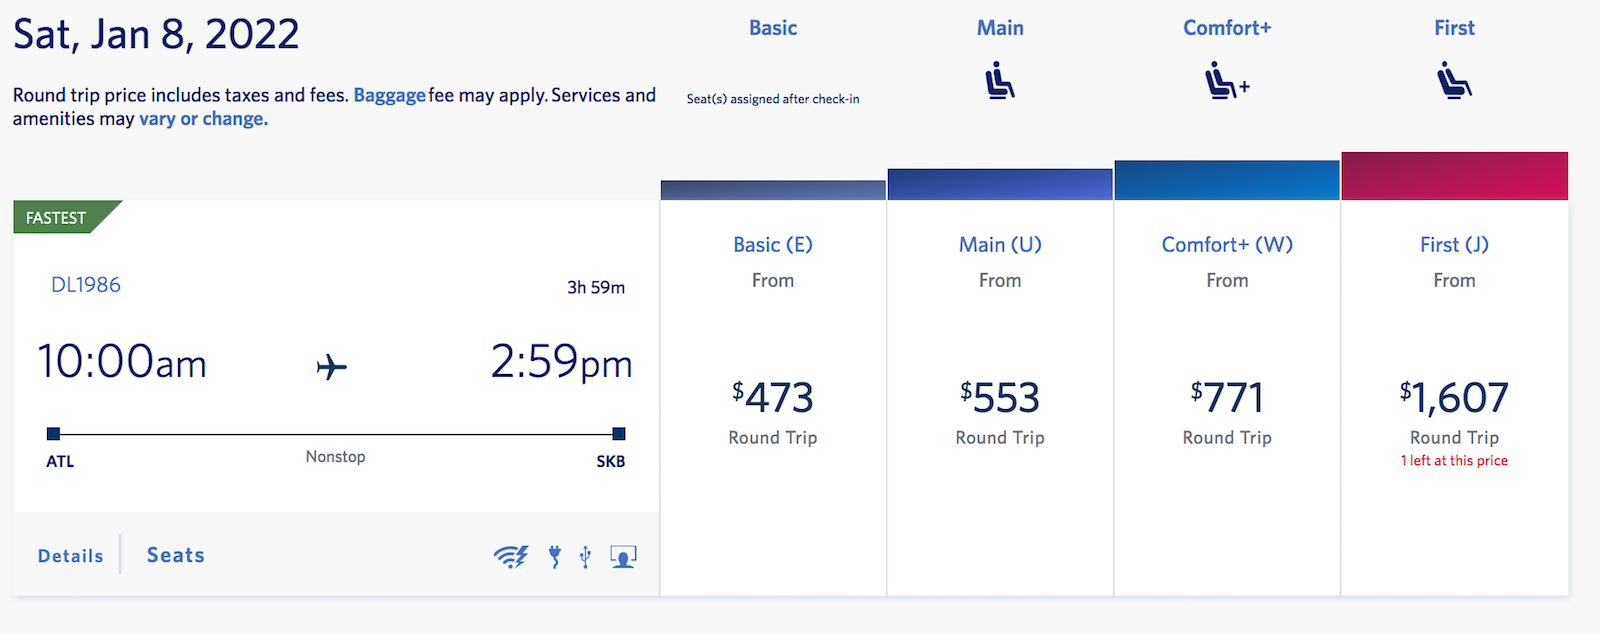
Task: Click the airplane icon between times
Action: tap(332, 367)
